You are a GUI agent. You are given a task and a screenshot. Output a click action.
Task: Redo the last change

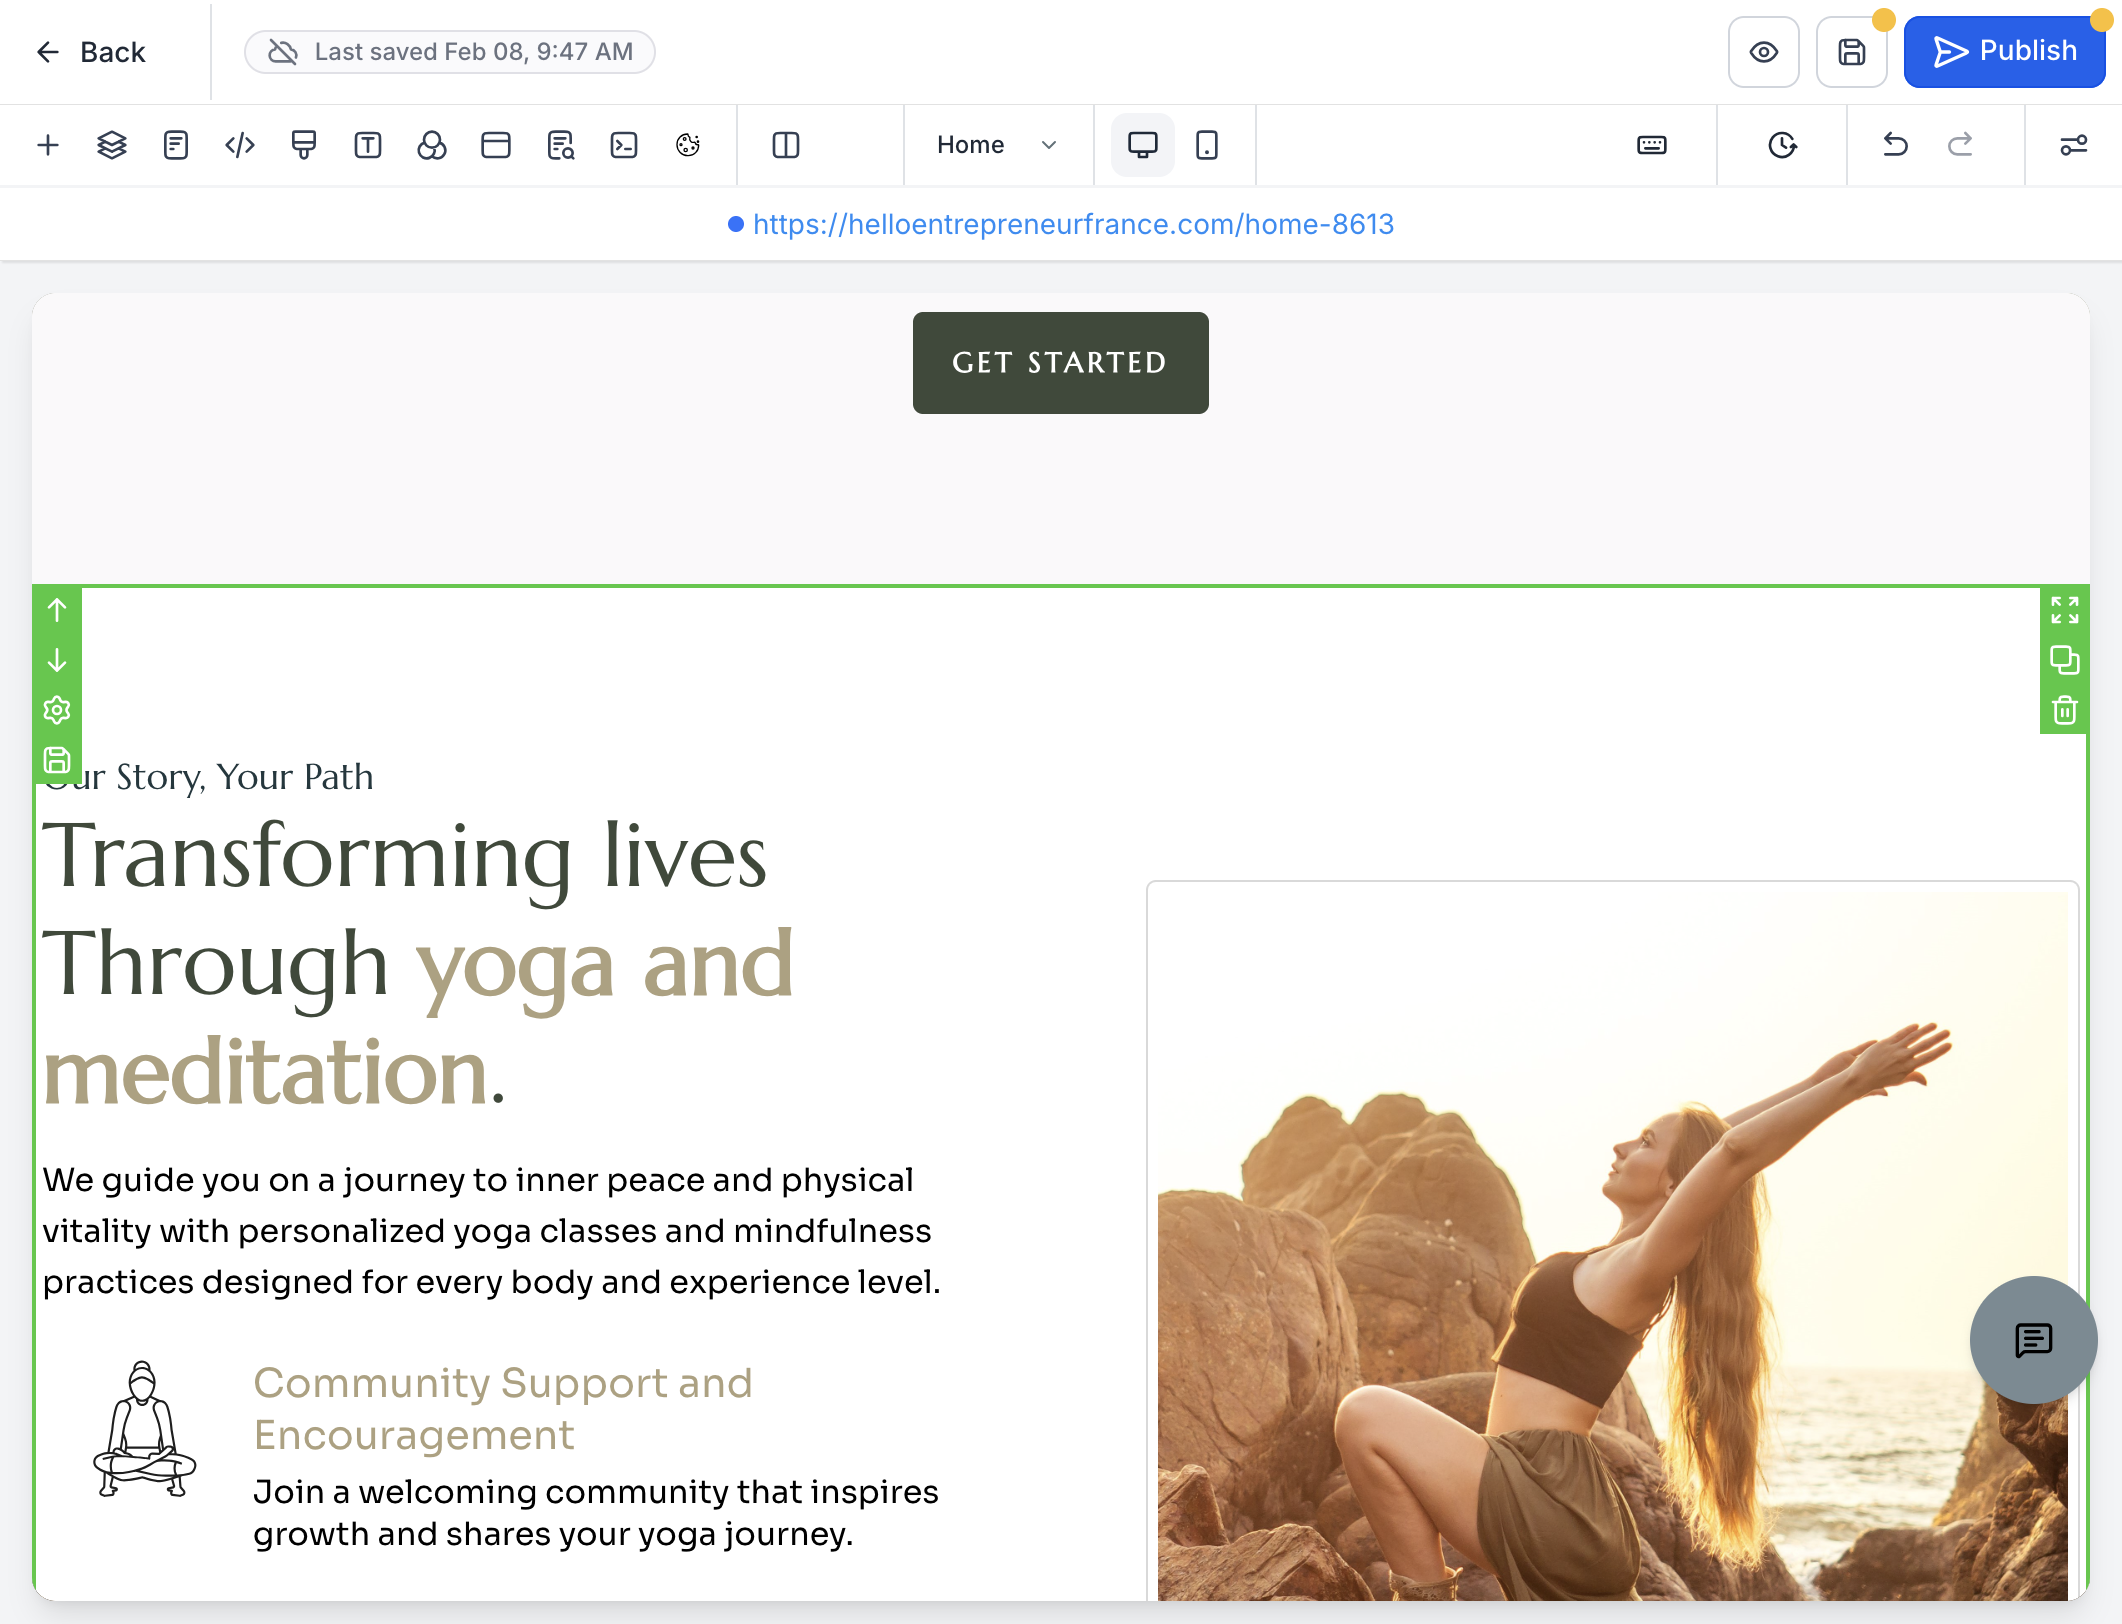pyautogui.click(x=1960, y=146)
